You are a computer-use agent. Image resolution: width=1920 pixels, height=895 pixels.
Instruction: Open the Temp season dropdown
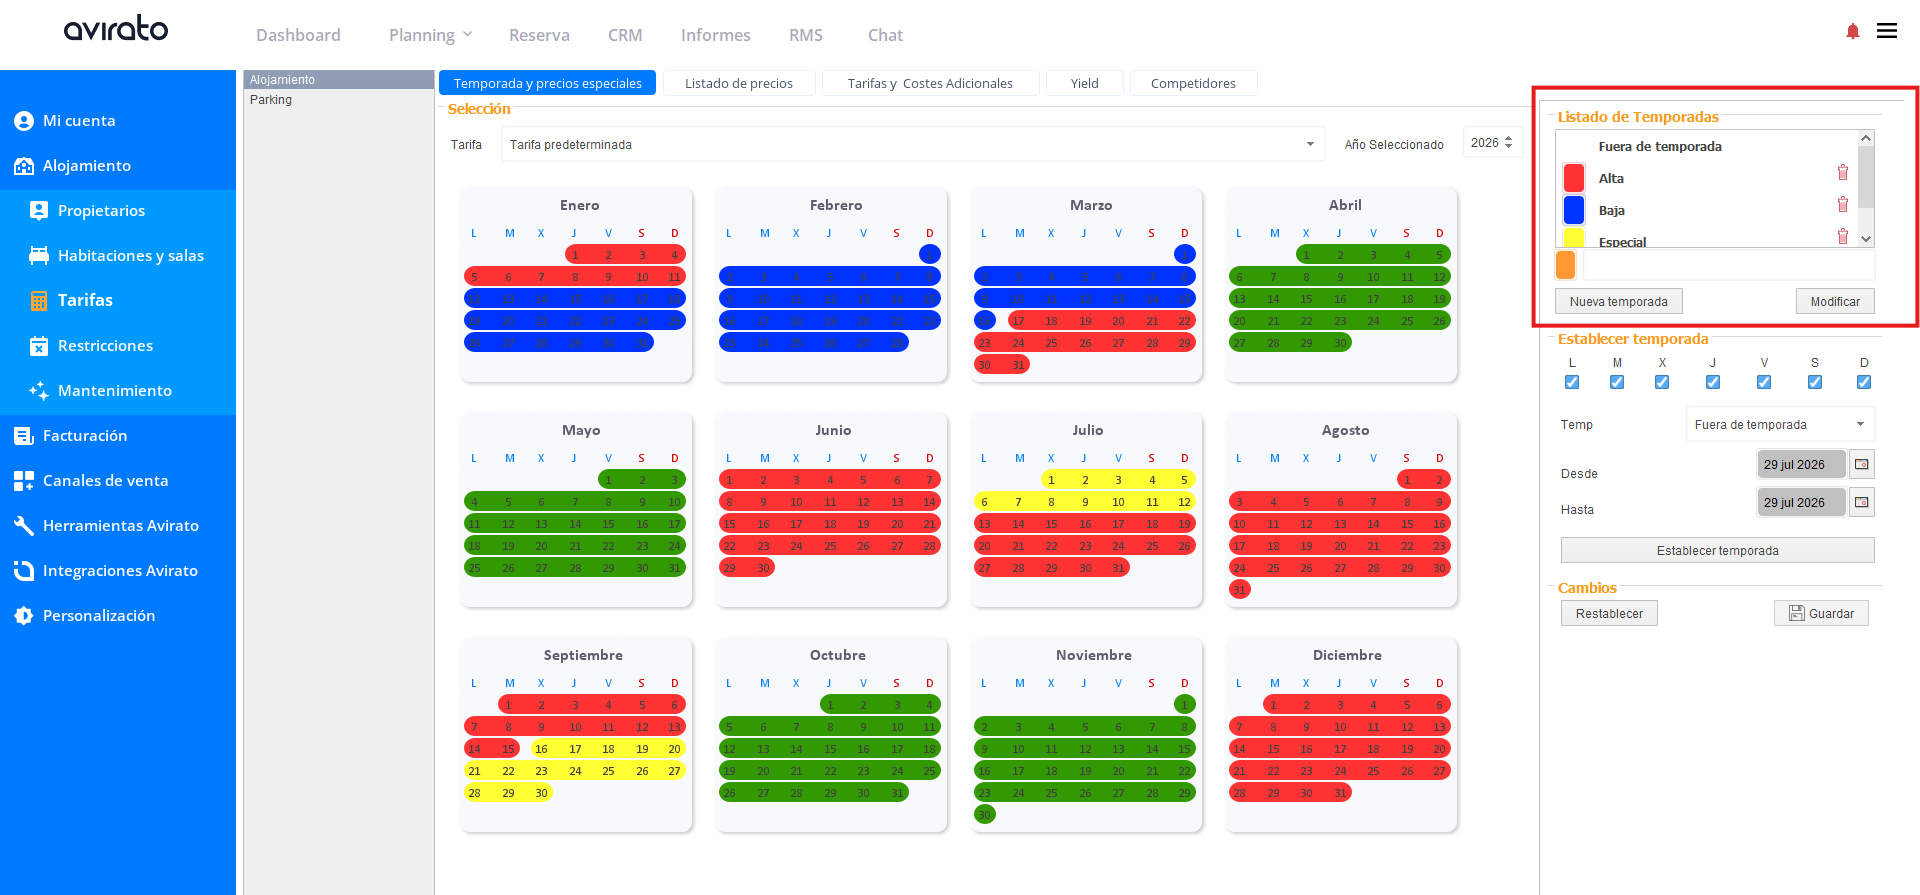tap(1780, 424)
